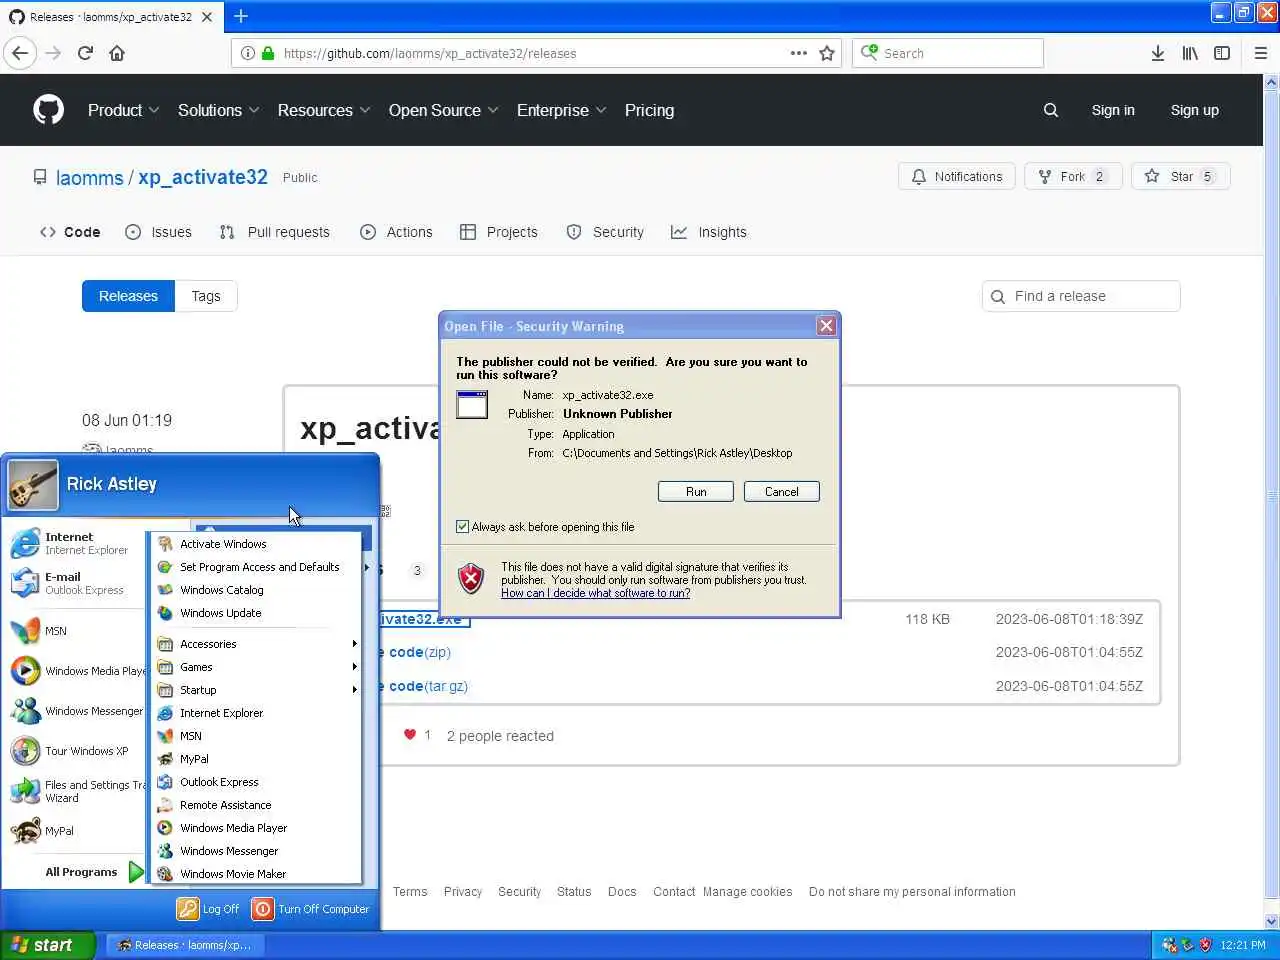The image size is (1280, 960).
Task: Reload the page with the refresh icon
Action: click(x=85, y=53)
